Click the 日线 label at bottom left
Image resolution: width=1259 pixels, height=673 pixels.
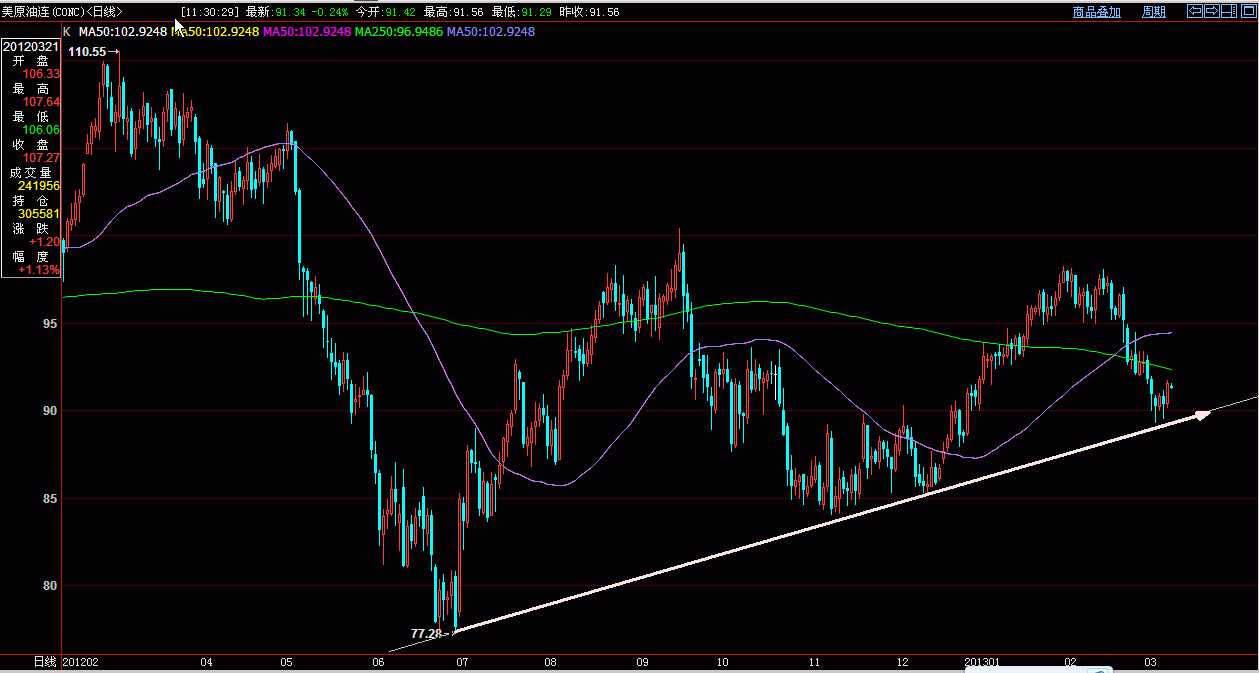tap(45, 662)
